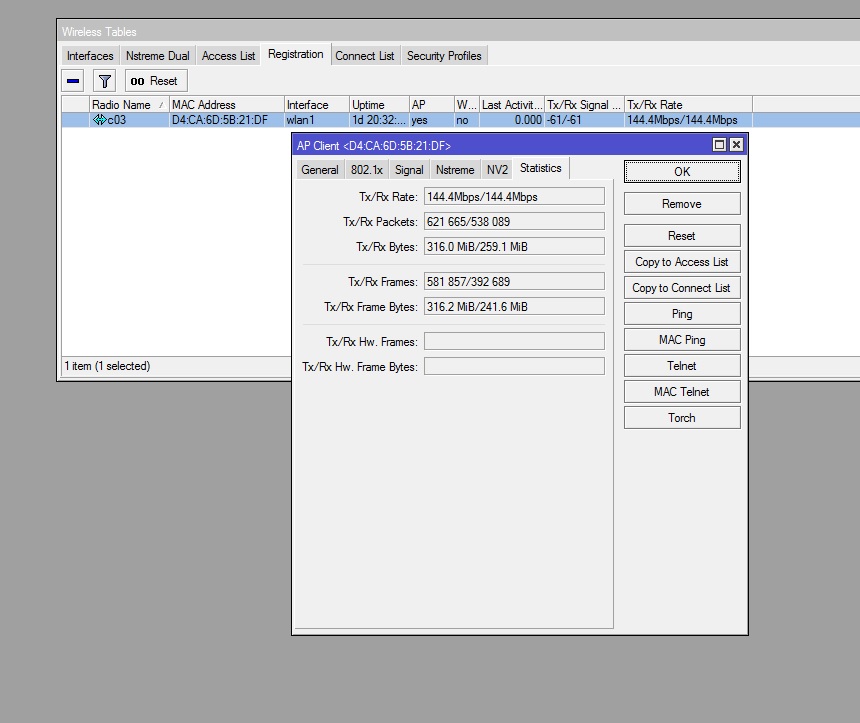Click the 'yes' AP cell
Screen dimensions: 860x723
[x=432, y=120]
